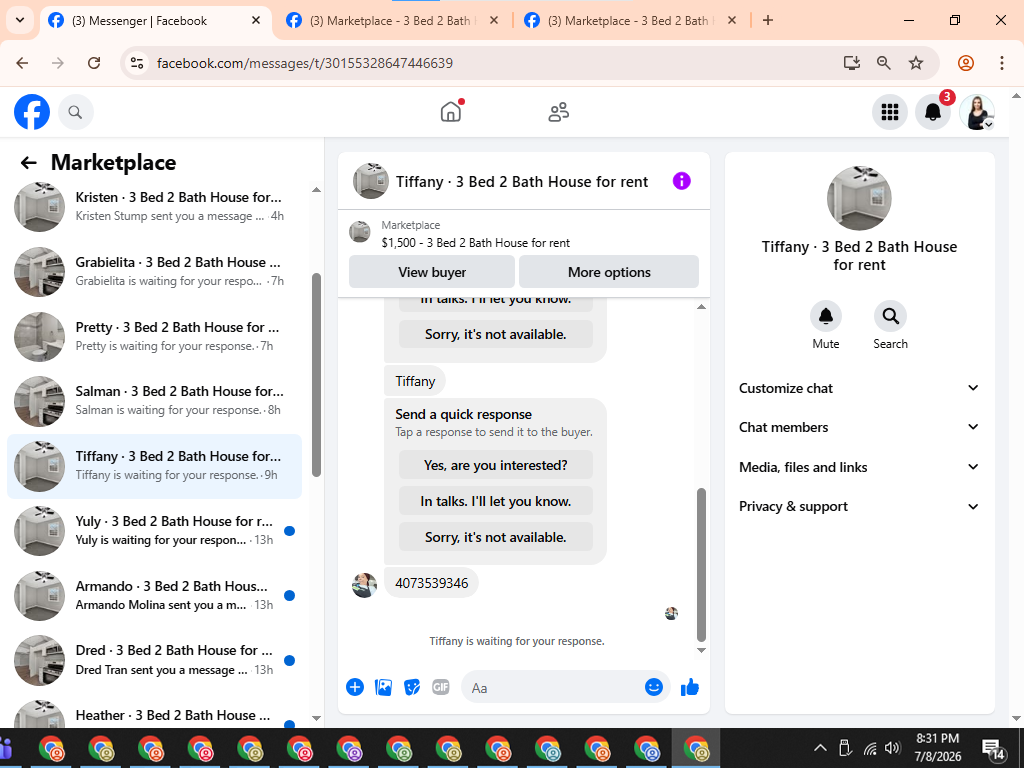Screen dimensions: 1024x768
Task: Show hidden system tray icons chevron
Action: pos(820,748)
